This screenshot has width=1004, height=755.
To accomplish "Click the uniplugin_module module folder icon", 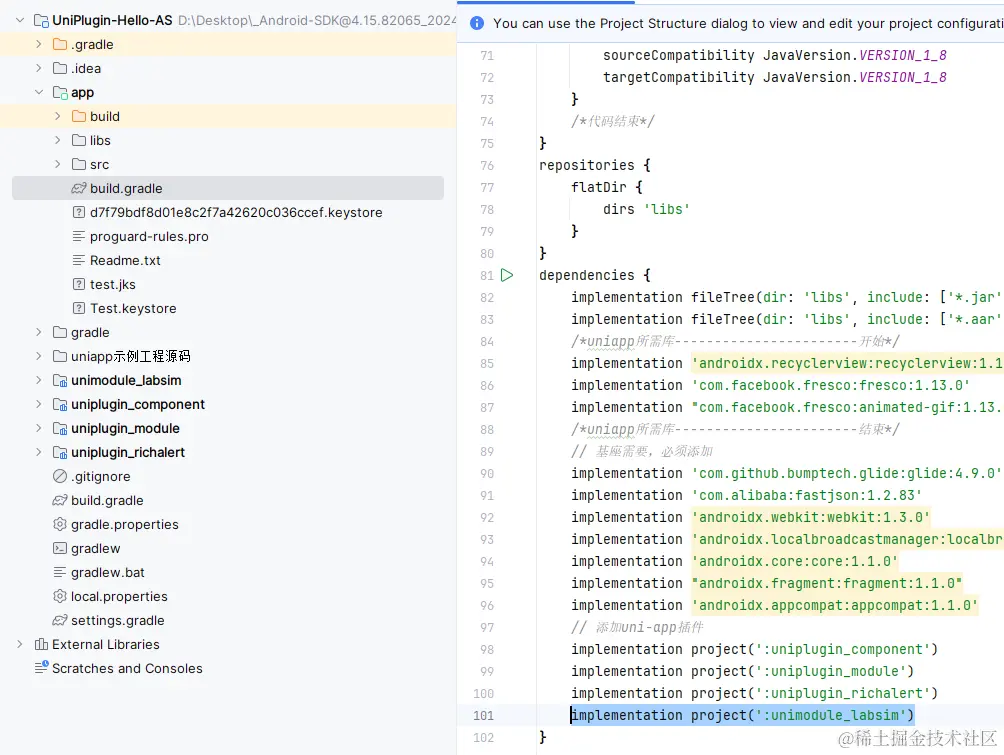I will [x=60, y=428].
